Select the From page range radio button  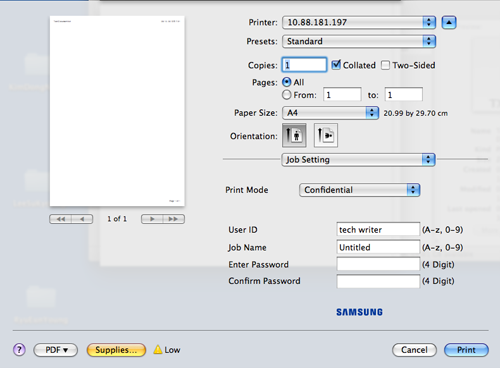click(x=287, y=95)
